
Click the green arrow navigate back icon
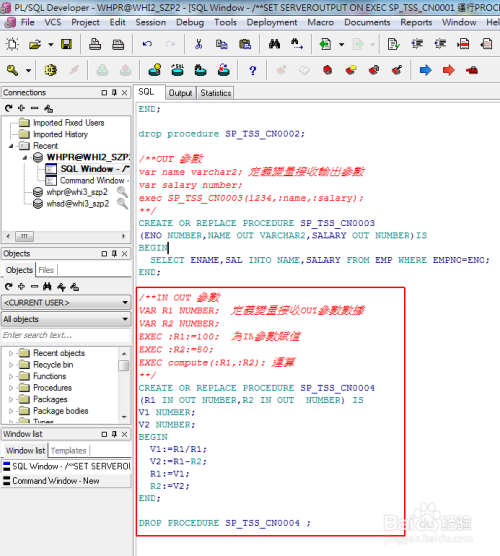pos(326,44)
